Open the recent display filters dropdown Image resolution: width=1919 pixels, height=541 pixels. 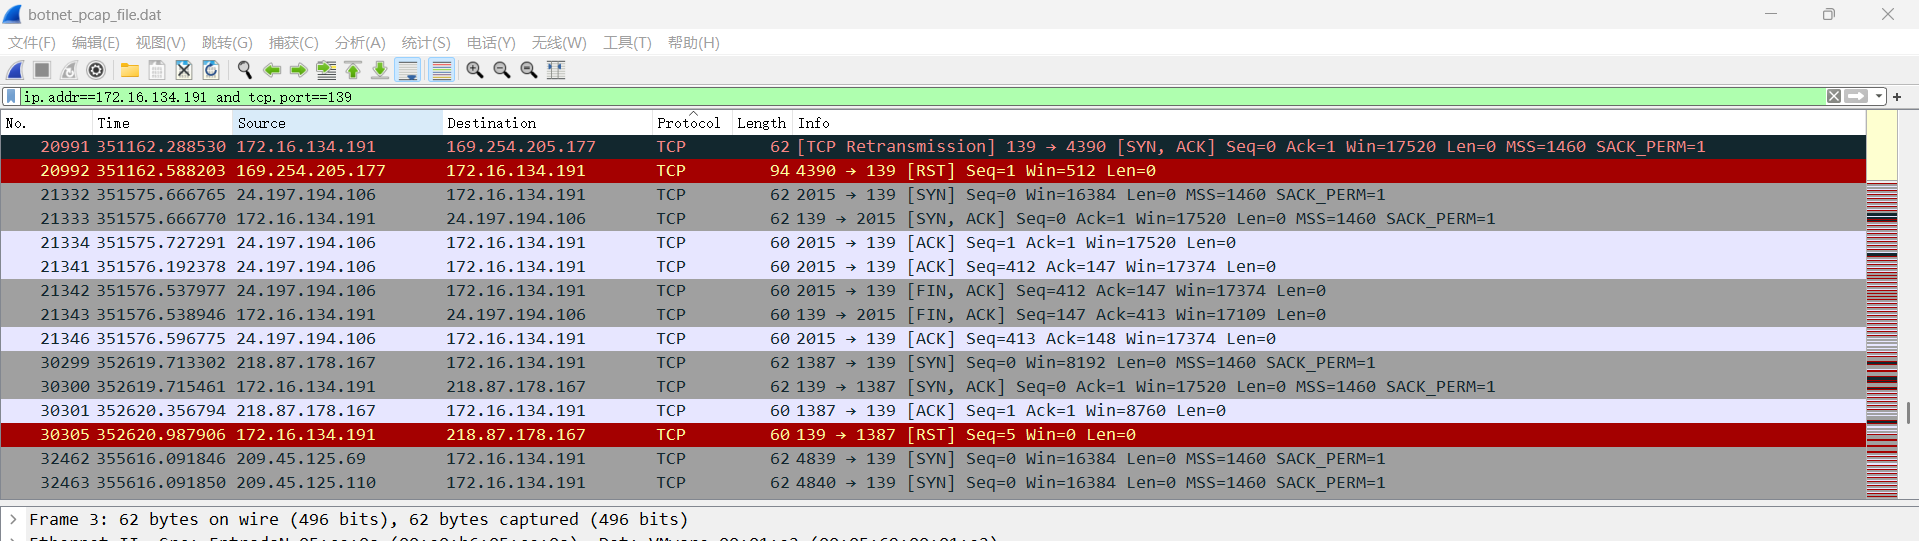click(1879, 97)
